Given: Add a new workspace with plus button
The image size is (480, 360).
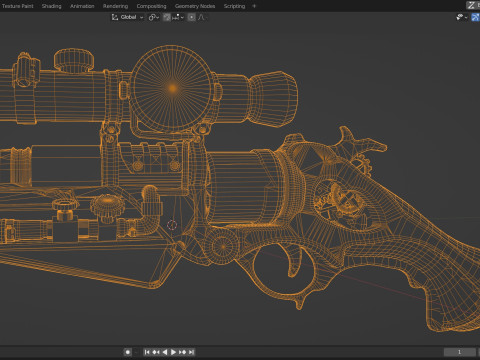Looking at the screenshot, I should pyautogui.click(x=254, y=6).
